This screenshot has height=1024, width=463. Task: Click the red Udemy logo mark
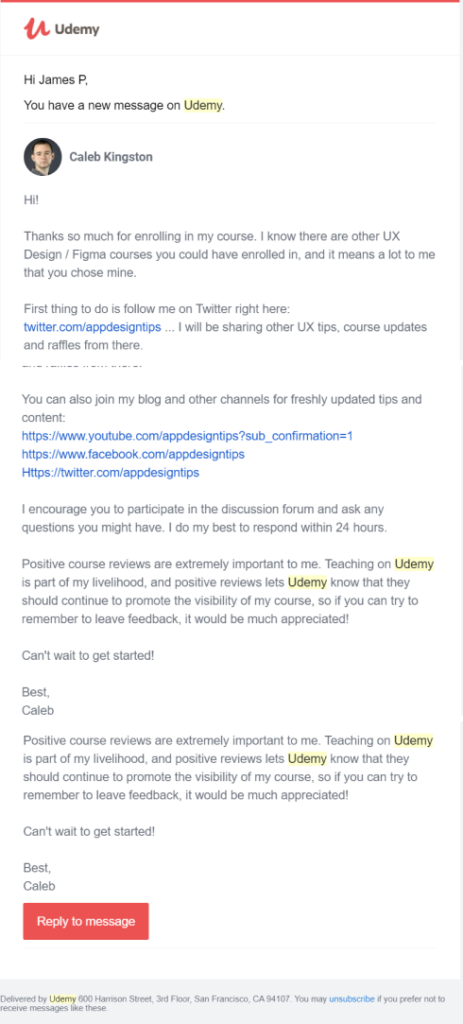click(x=36, y=28)
